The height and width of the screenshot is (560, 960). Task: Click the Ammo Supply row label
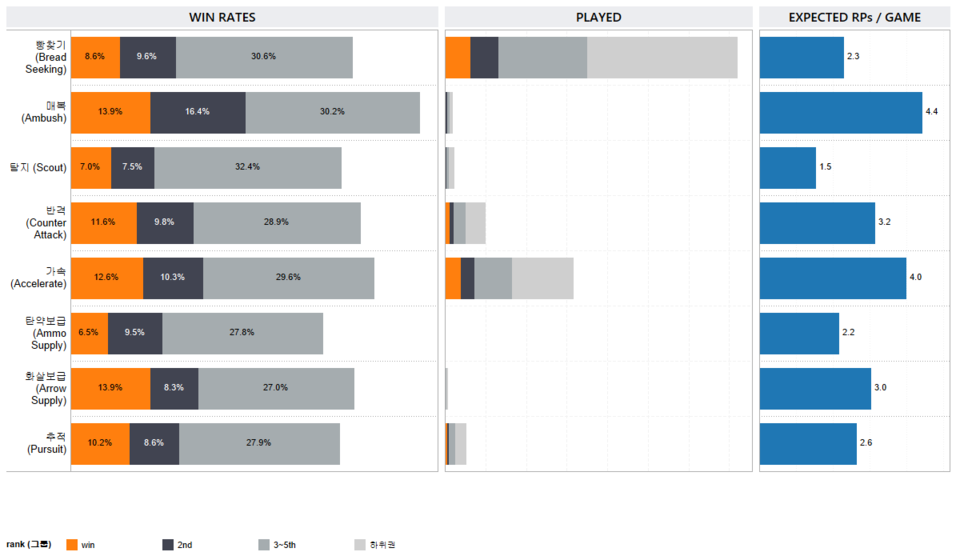point(44,332)
